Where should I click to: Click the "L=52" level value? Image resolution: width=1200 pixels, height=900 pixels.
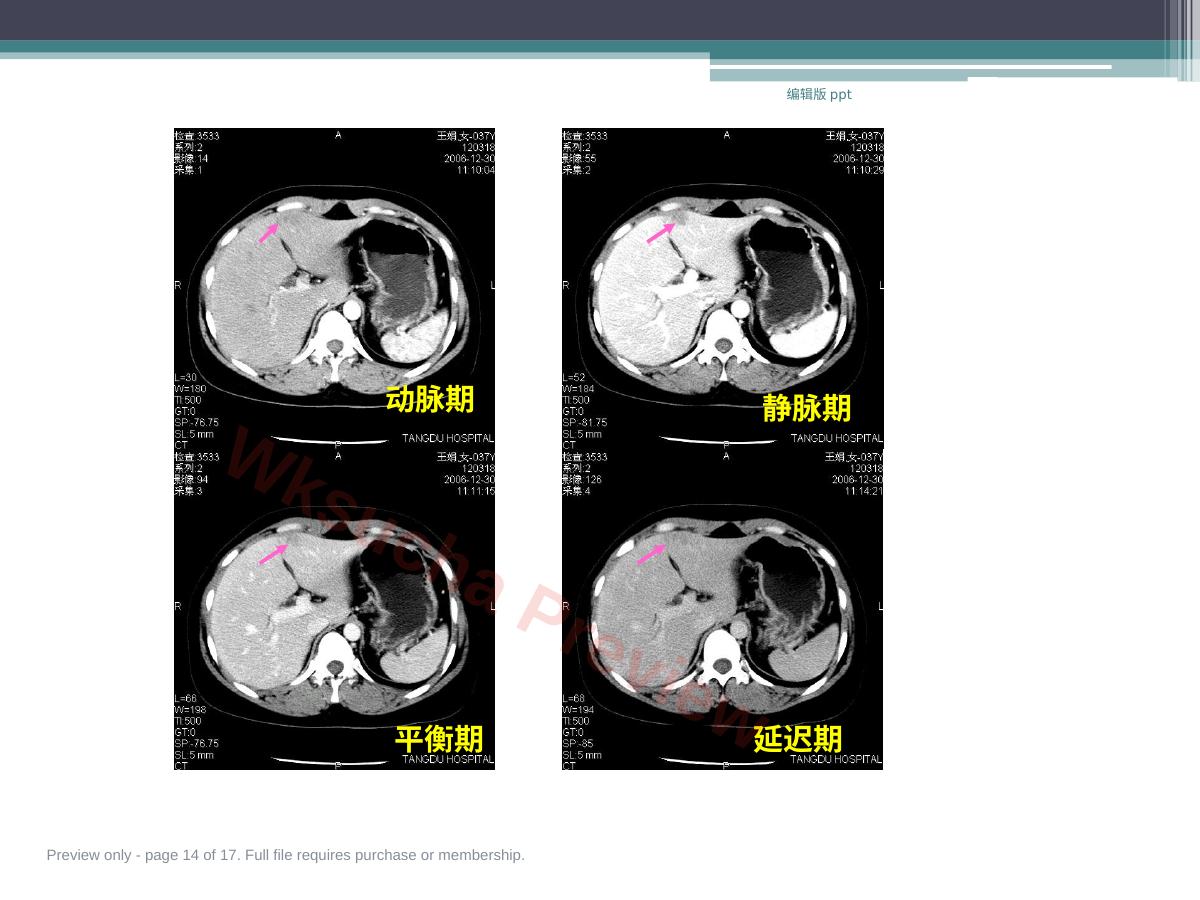pyautogui.click(x=574, y=377)
